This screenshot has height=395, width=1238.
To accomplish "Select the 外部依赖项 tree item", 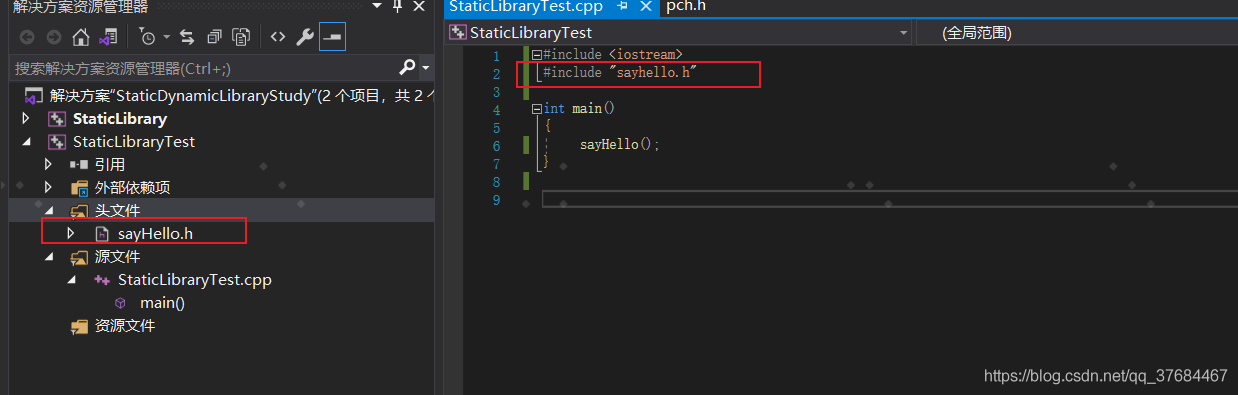I will pos(133,188).
